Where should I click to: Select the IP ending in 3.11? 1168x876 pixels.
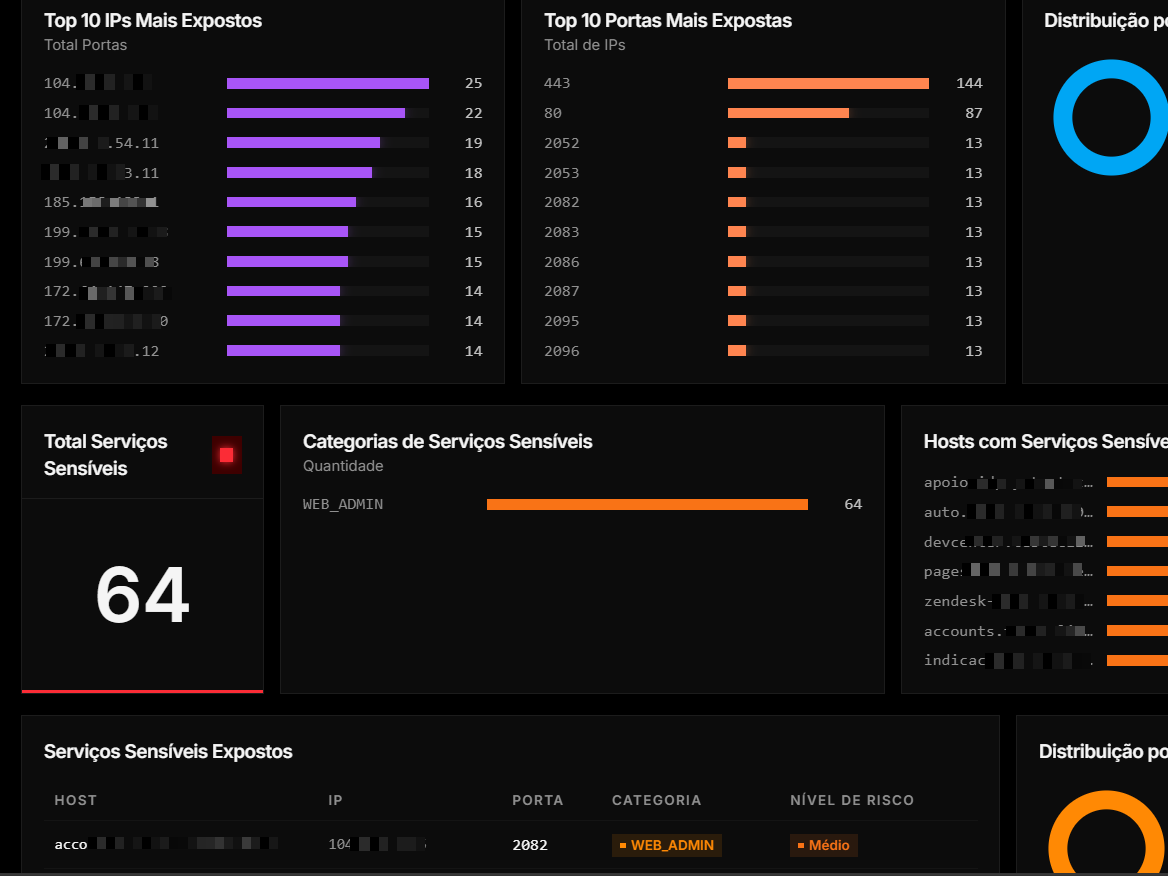coord(101,173)
